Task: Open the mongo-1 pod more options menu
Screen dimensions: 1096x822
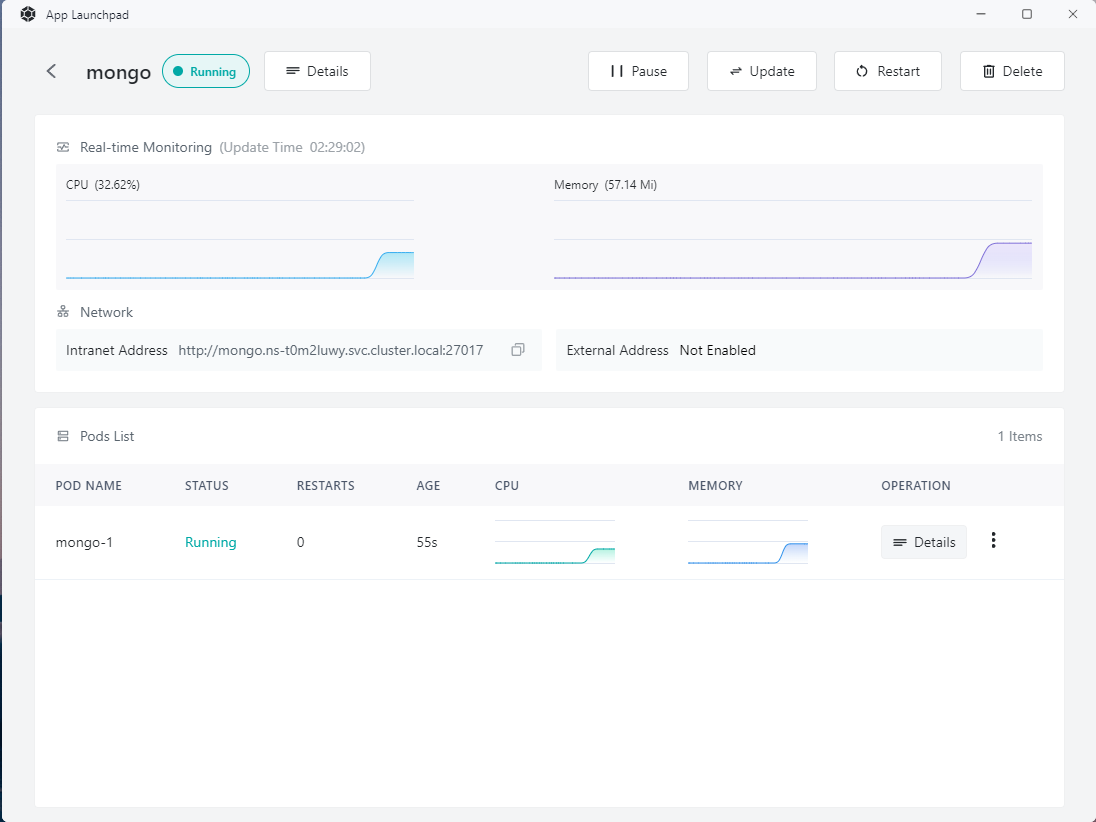Action: pyautogui.click(x=993, y=540)
